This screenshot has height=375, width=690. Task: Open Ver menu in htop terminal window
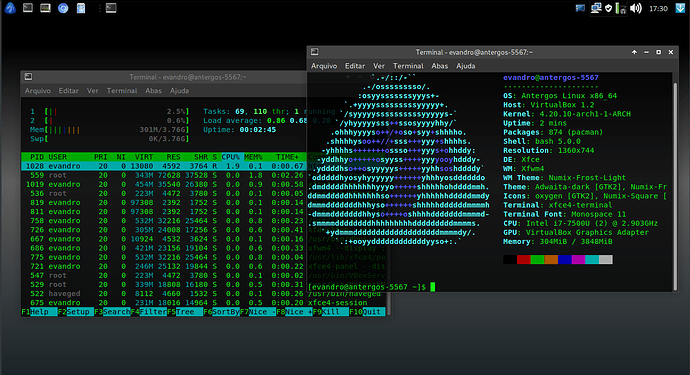[x=92, y=91]
